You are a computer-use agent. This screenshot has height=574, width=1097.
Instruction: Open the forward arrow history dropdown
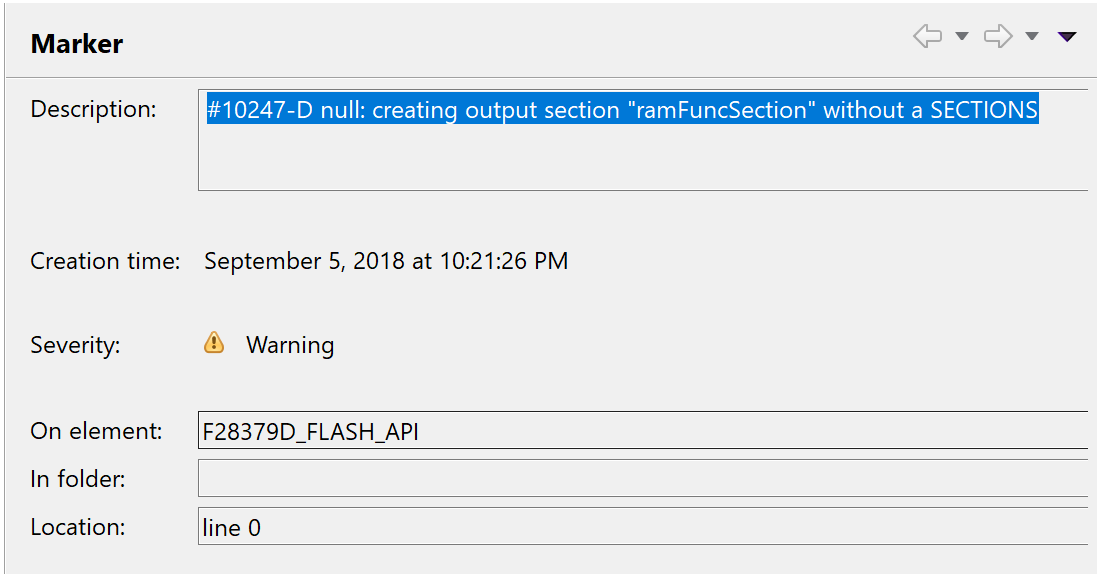[x=1032, y=37]
